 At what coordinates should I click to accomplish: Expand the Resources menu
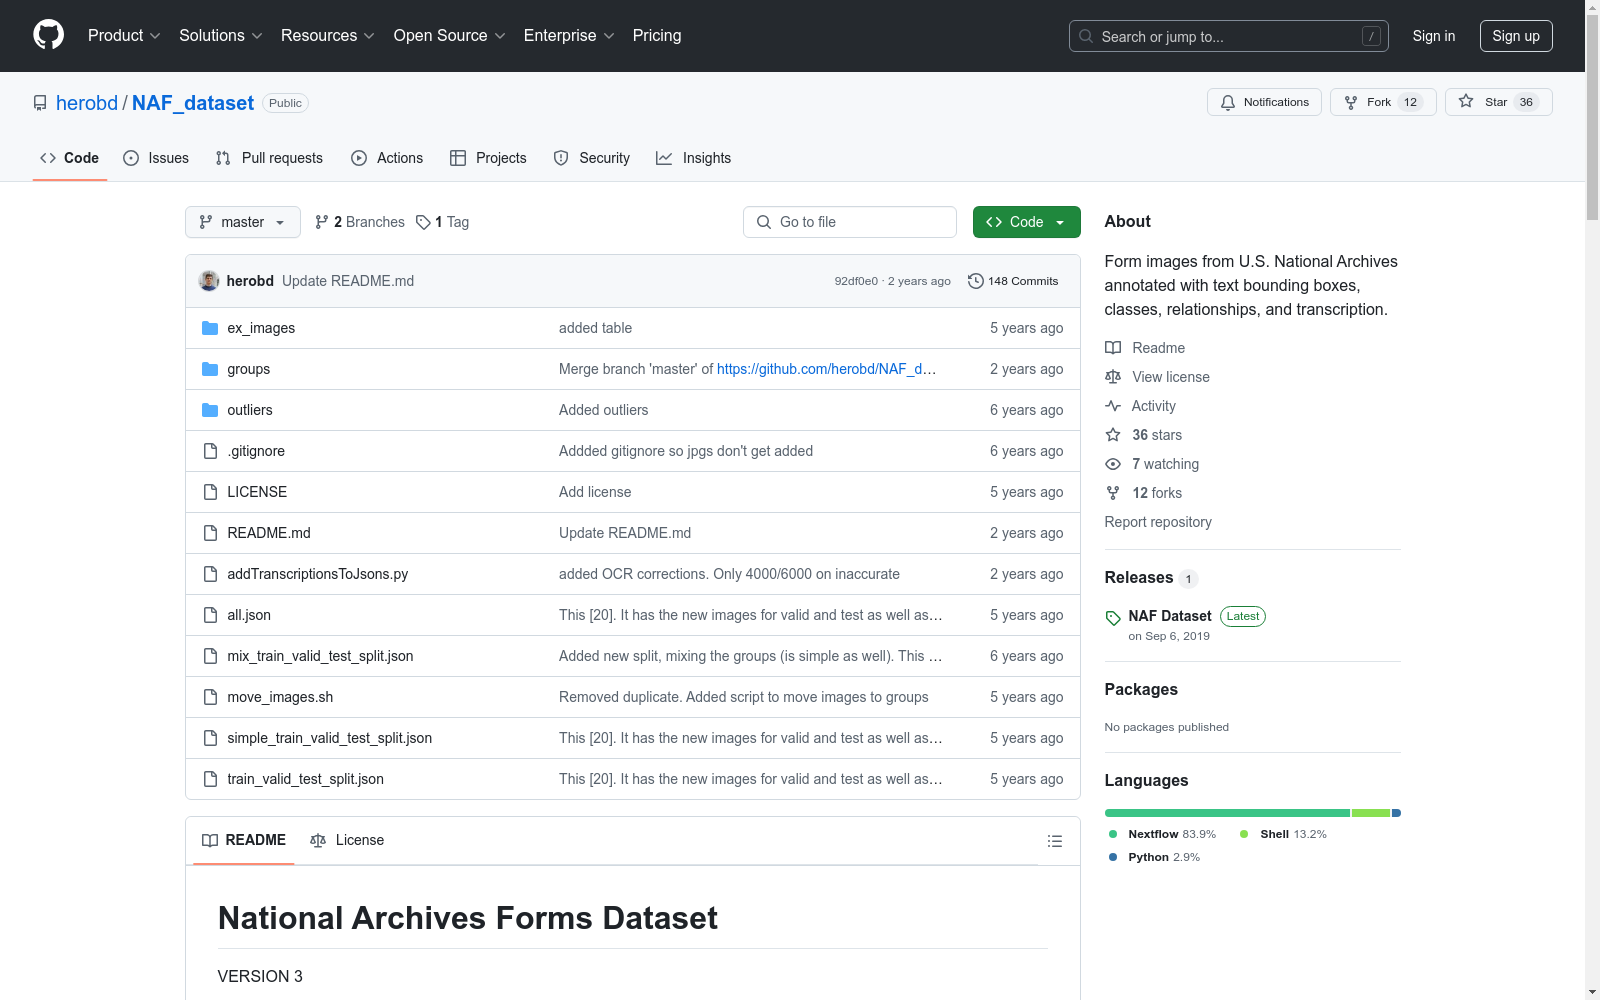(x=327, y=35)
